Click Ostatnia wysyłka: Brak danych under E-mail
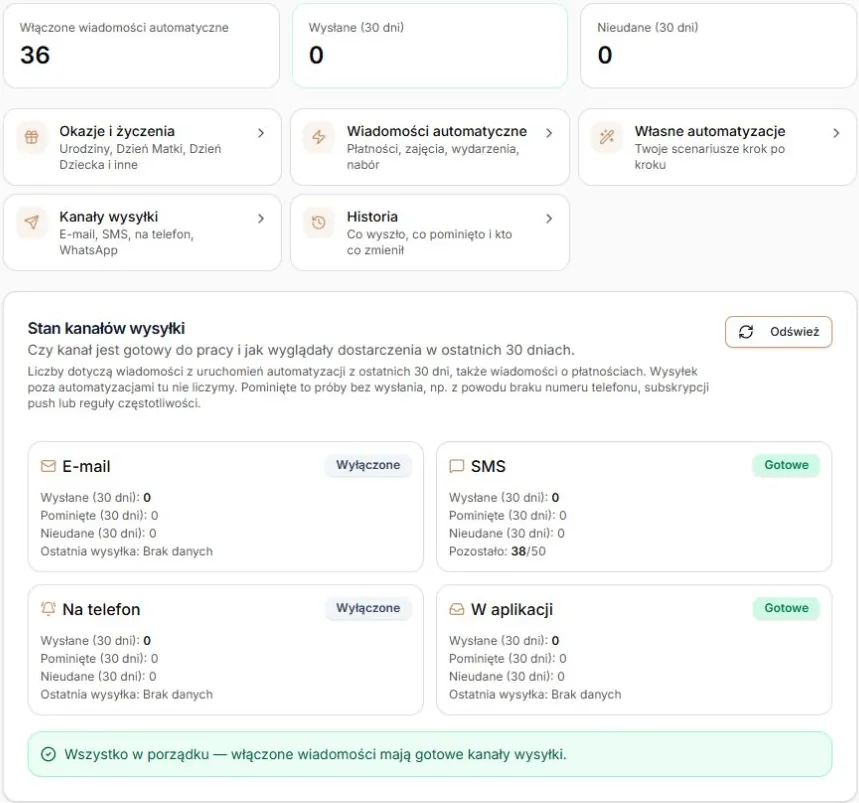The height and width of the screenshot is (803, 859). 127,551
